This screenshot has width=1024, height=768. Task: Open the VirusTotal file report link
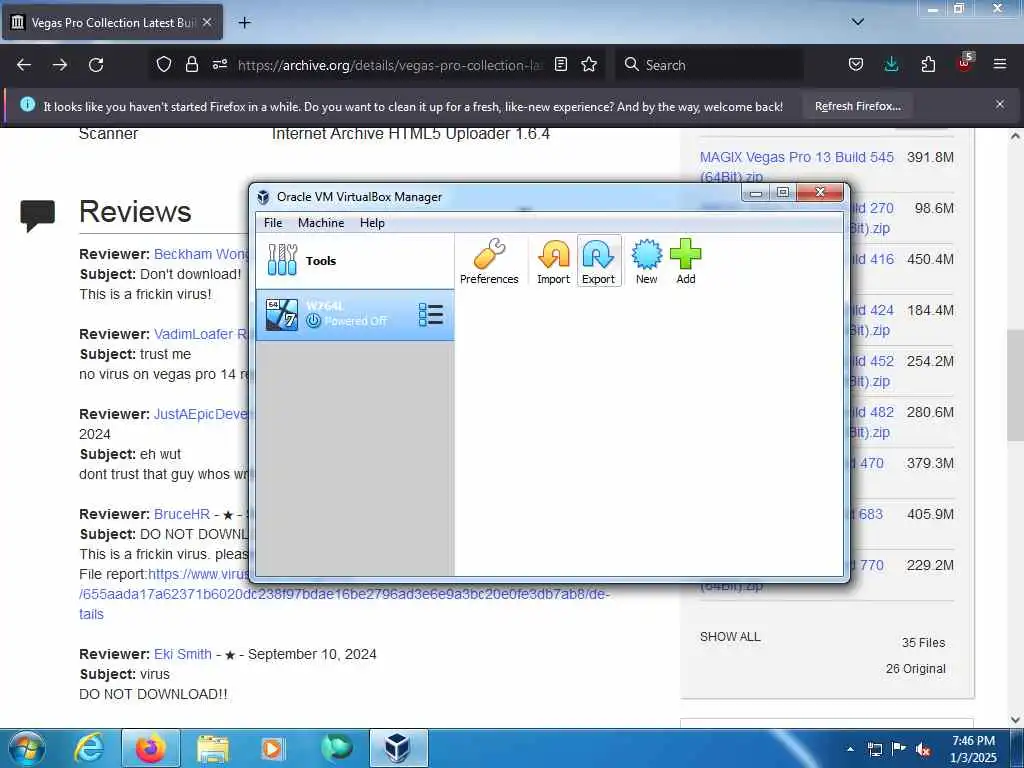point(344,594)
